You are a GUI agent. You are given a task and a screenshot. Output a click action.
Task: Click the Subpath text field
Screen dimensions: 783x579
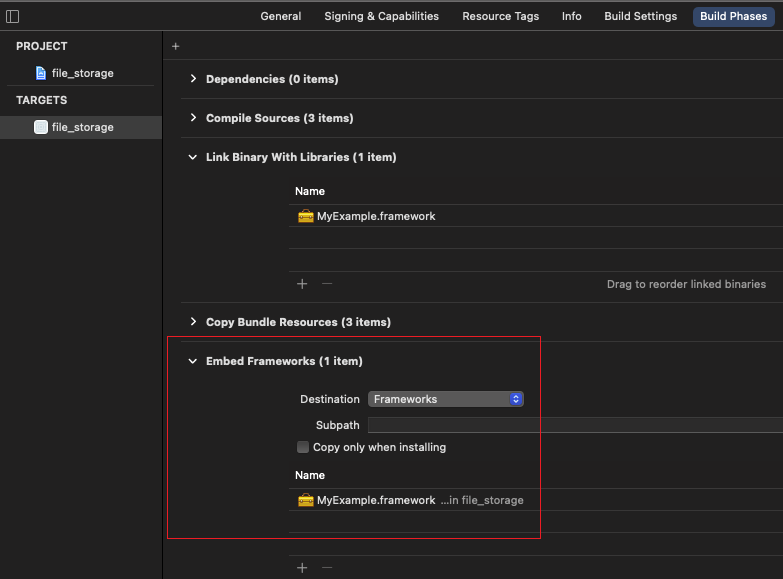point(574,425)
